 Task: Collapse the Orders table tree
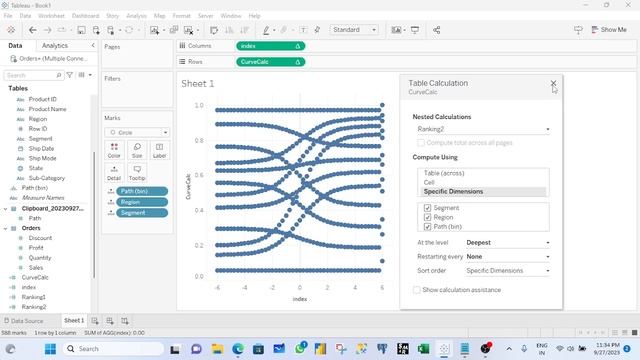point(5,229)
